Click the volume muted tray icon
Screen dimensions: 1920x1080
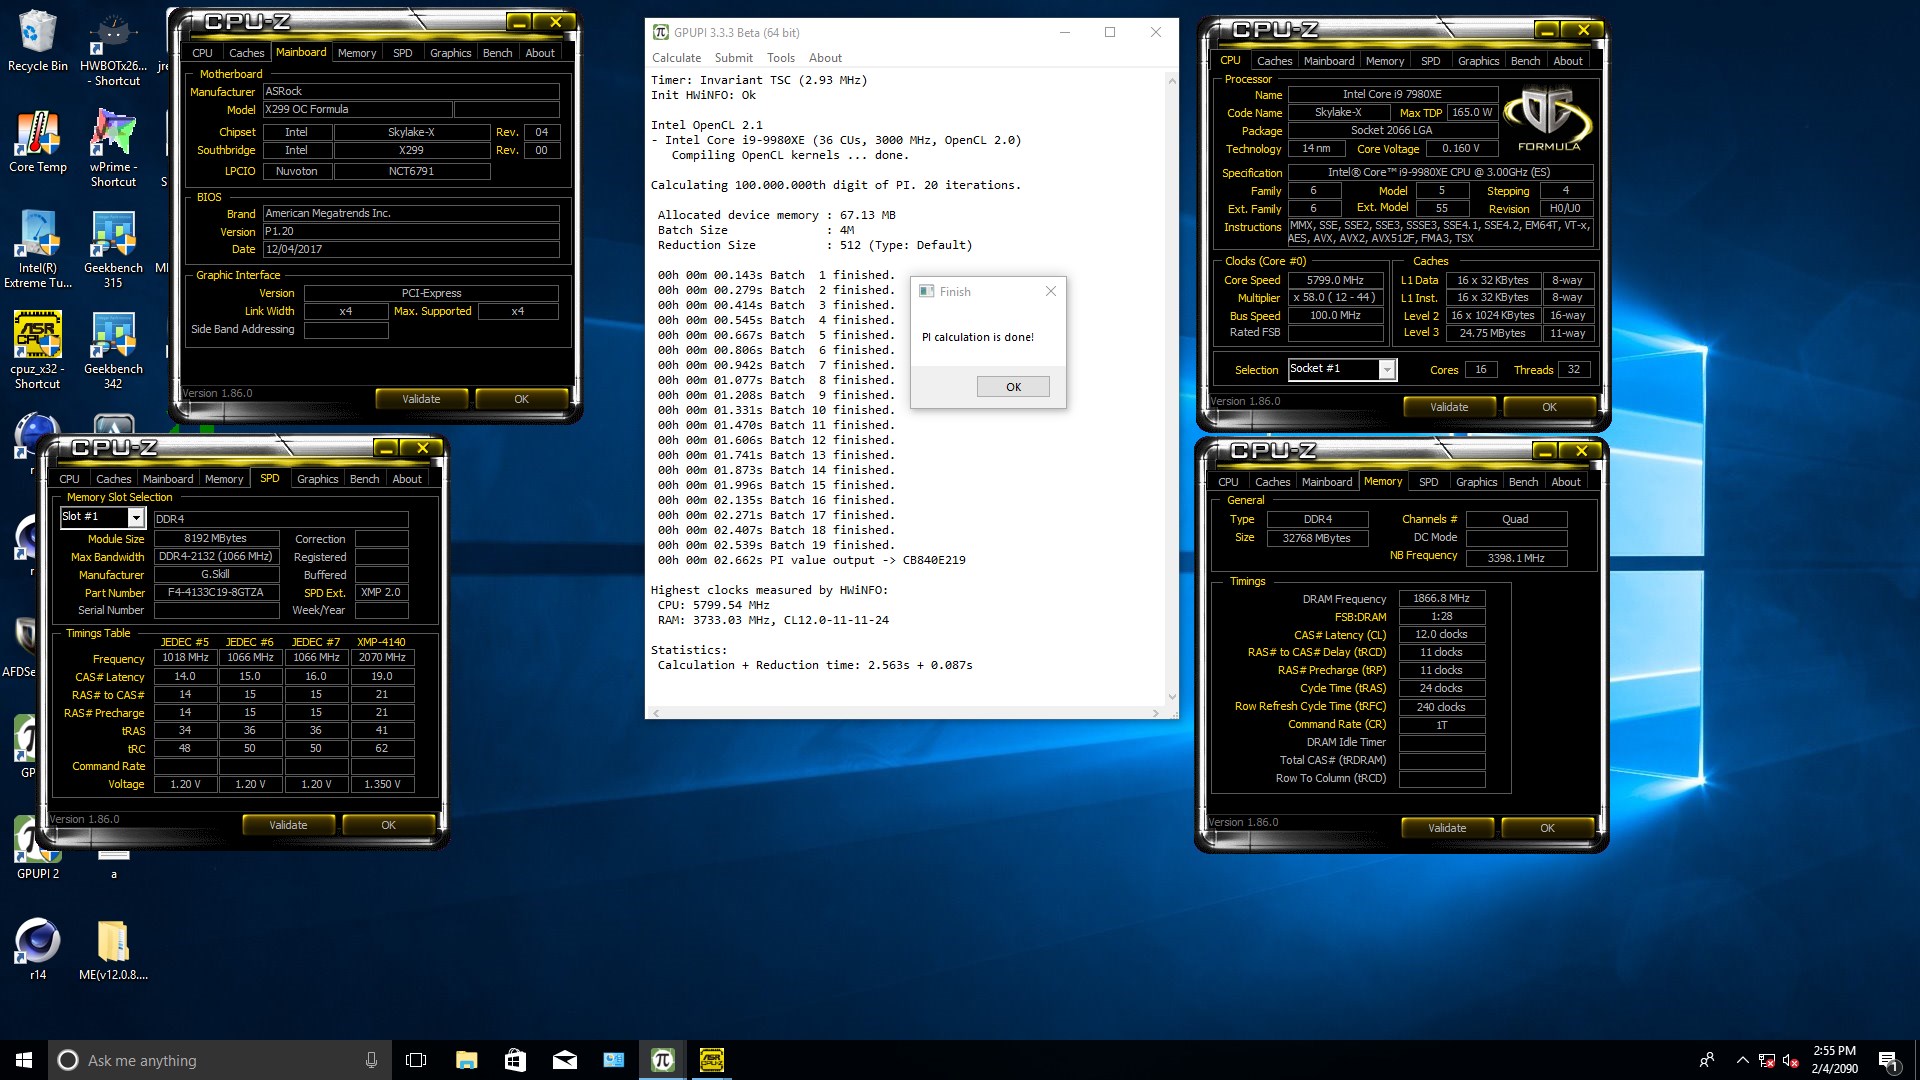(x=1790, y=1060)
